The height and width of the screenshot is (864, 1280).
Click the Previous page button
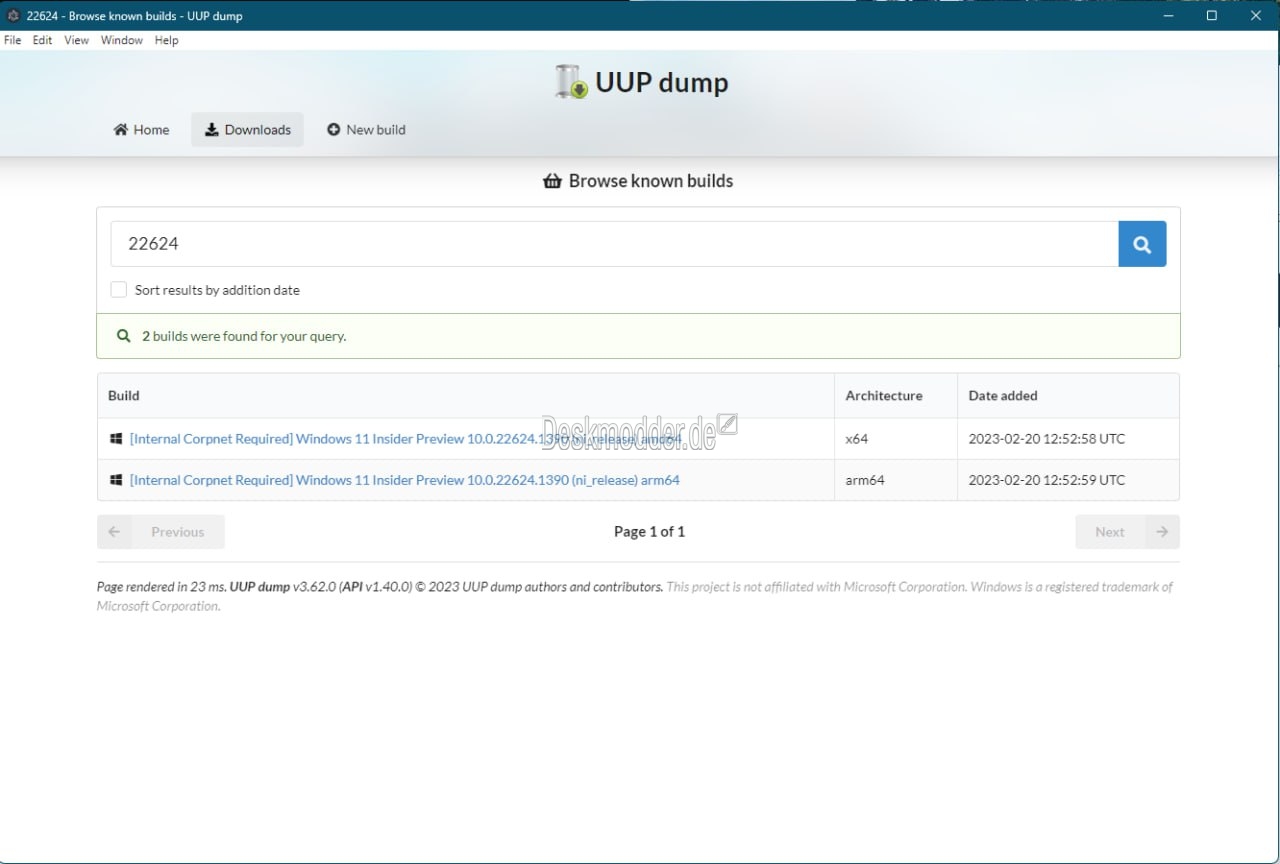(161, 532)
